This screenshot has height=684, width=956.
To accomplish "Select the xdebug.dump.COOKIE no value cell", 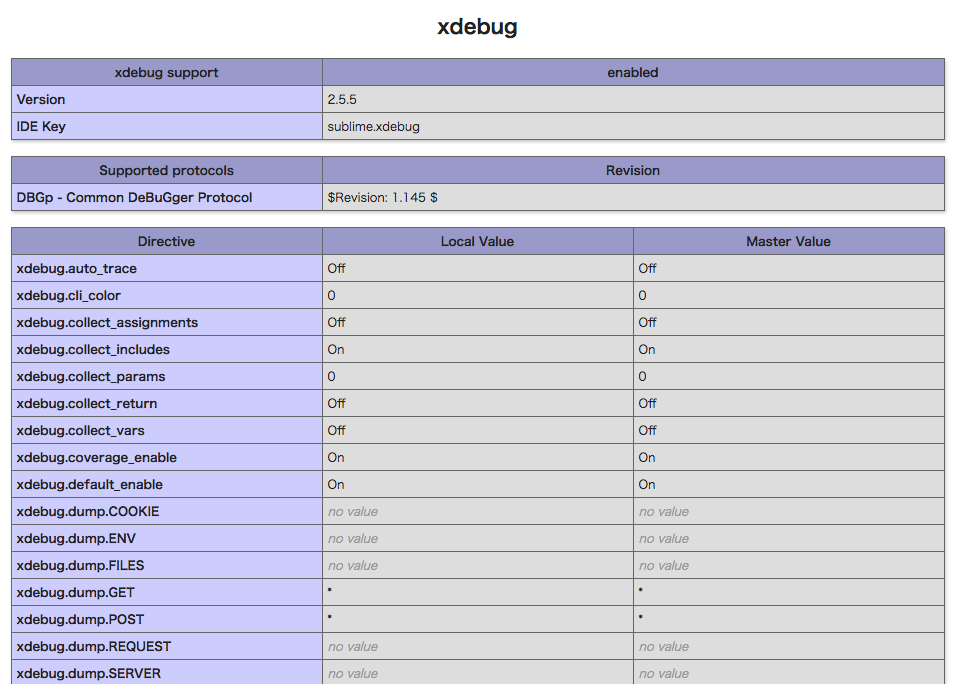I will click(x=352, y=511).
